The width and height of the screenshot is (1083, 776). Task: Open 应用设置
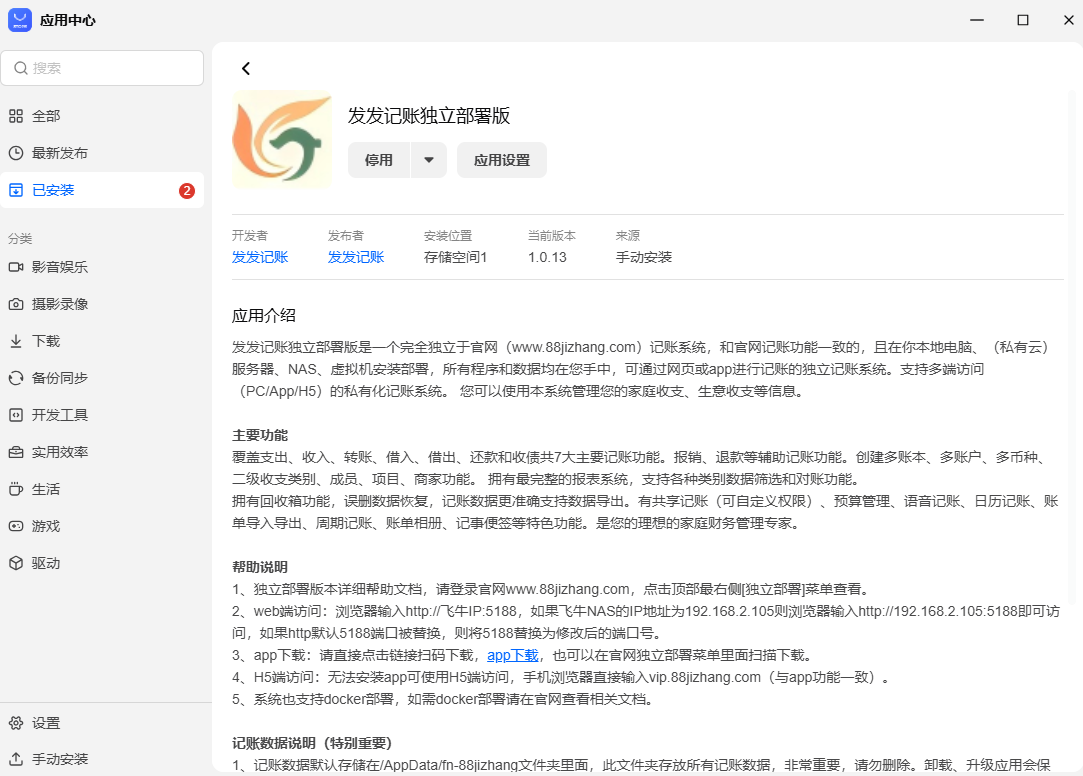pos(502,160)
